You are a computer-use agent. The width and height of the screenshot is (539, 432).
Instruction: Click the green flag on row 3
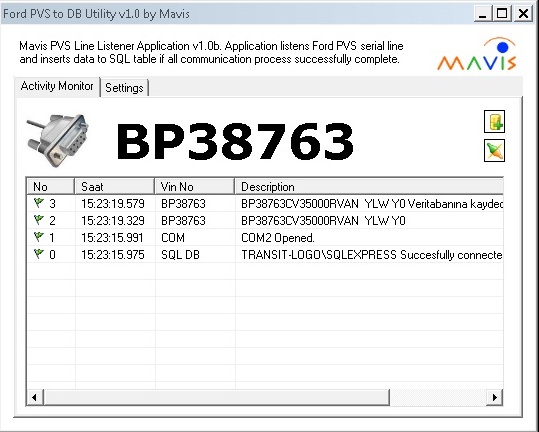click(x=39, y=203)
